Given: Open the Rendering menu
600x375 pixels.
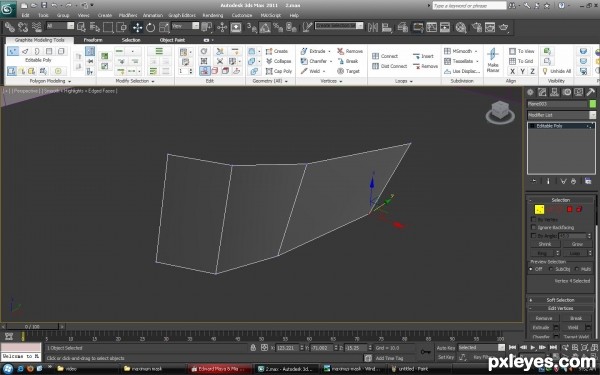Looking at the screenshot, I should 212,15.
